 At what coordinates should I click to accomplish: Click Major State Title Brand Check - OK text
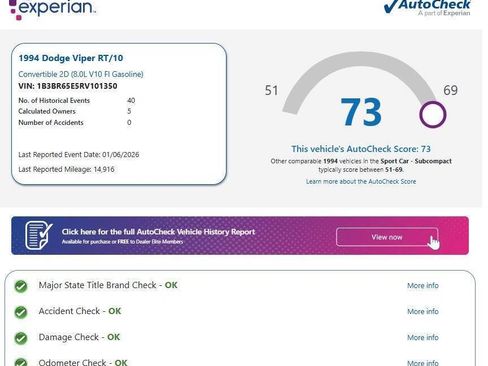108,285
